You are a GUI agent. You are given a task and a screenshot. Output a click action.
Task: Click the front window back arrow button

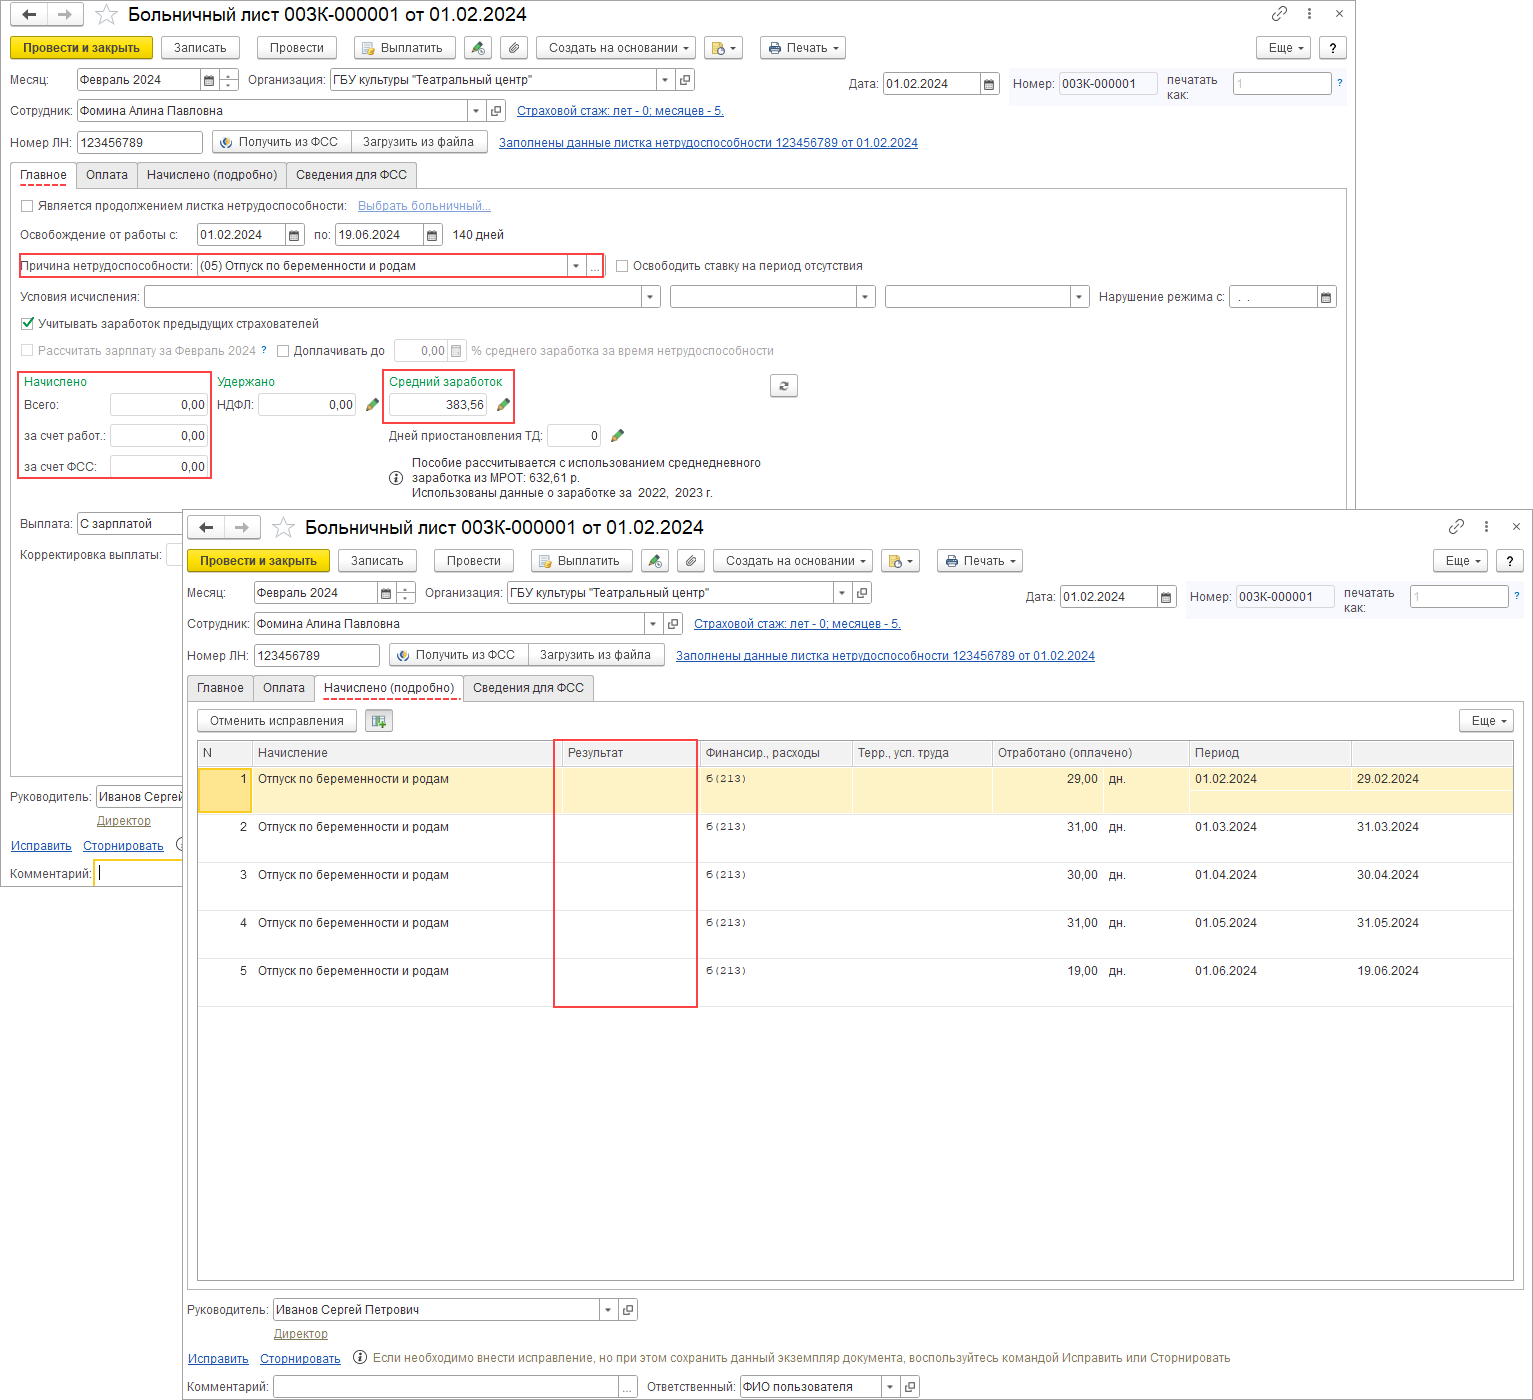coord(206,527)
